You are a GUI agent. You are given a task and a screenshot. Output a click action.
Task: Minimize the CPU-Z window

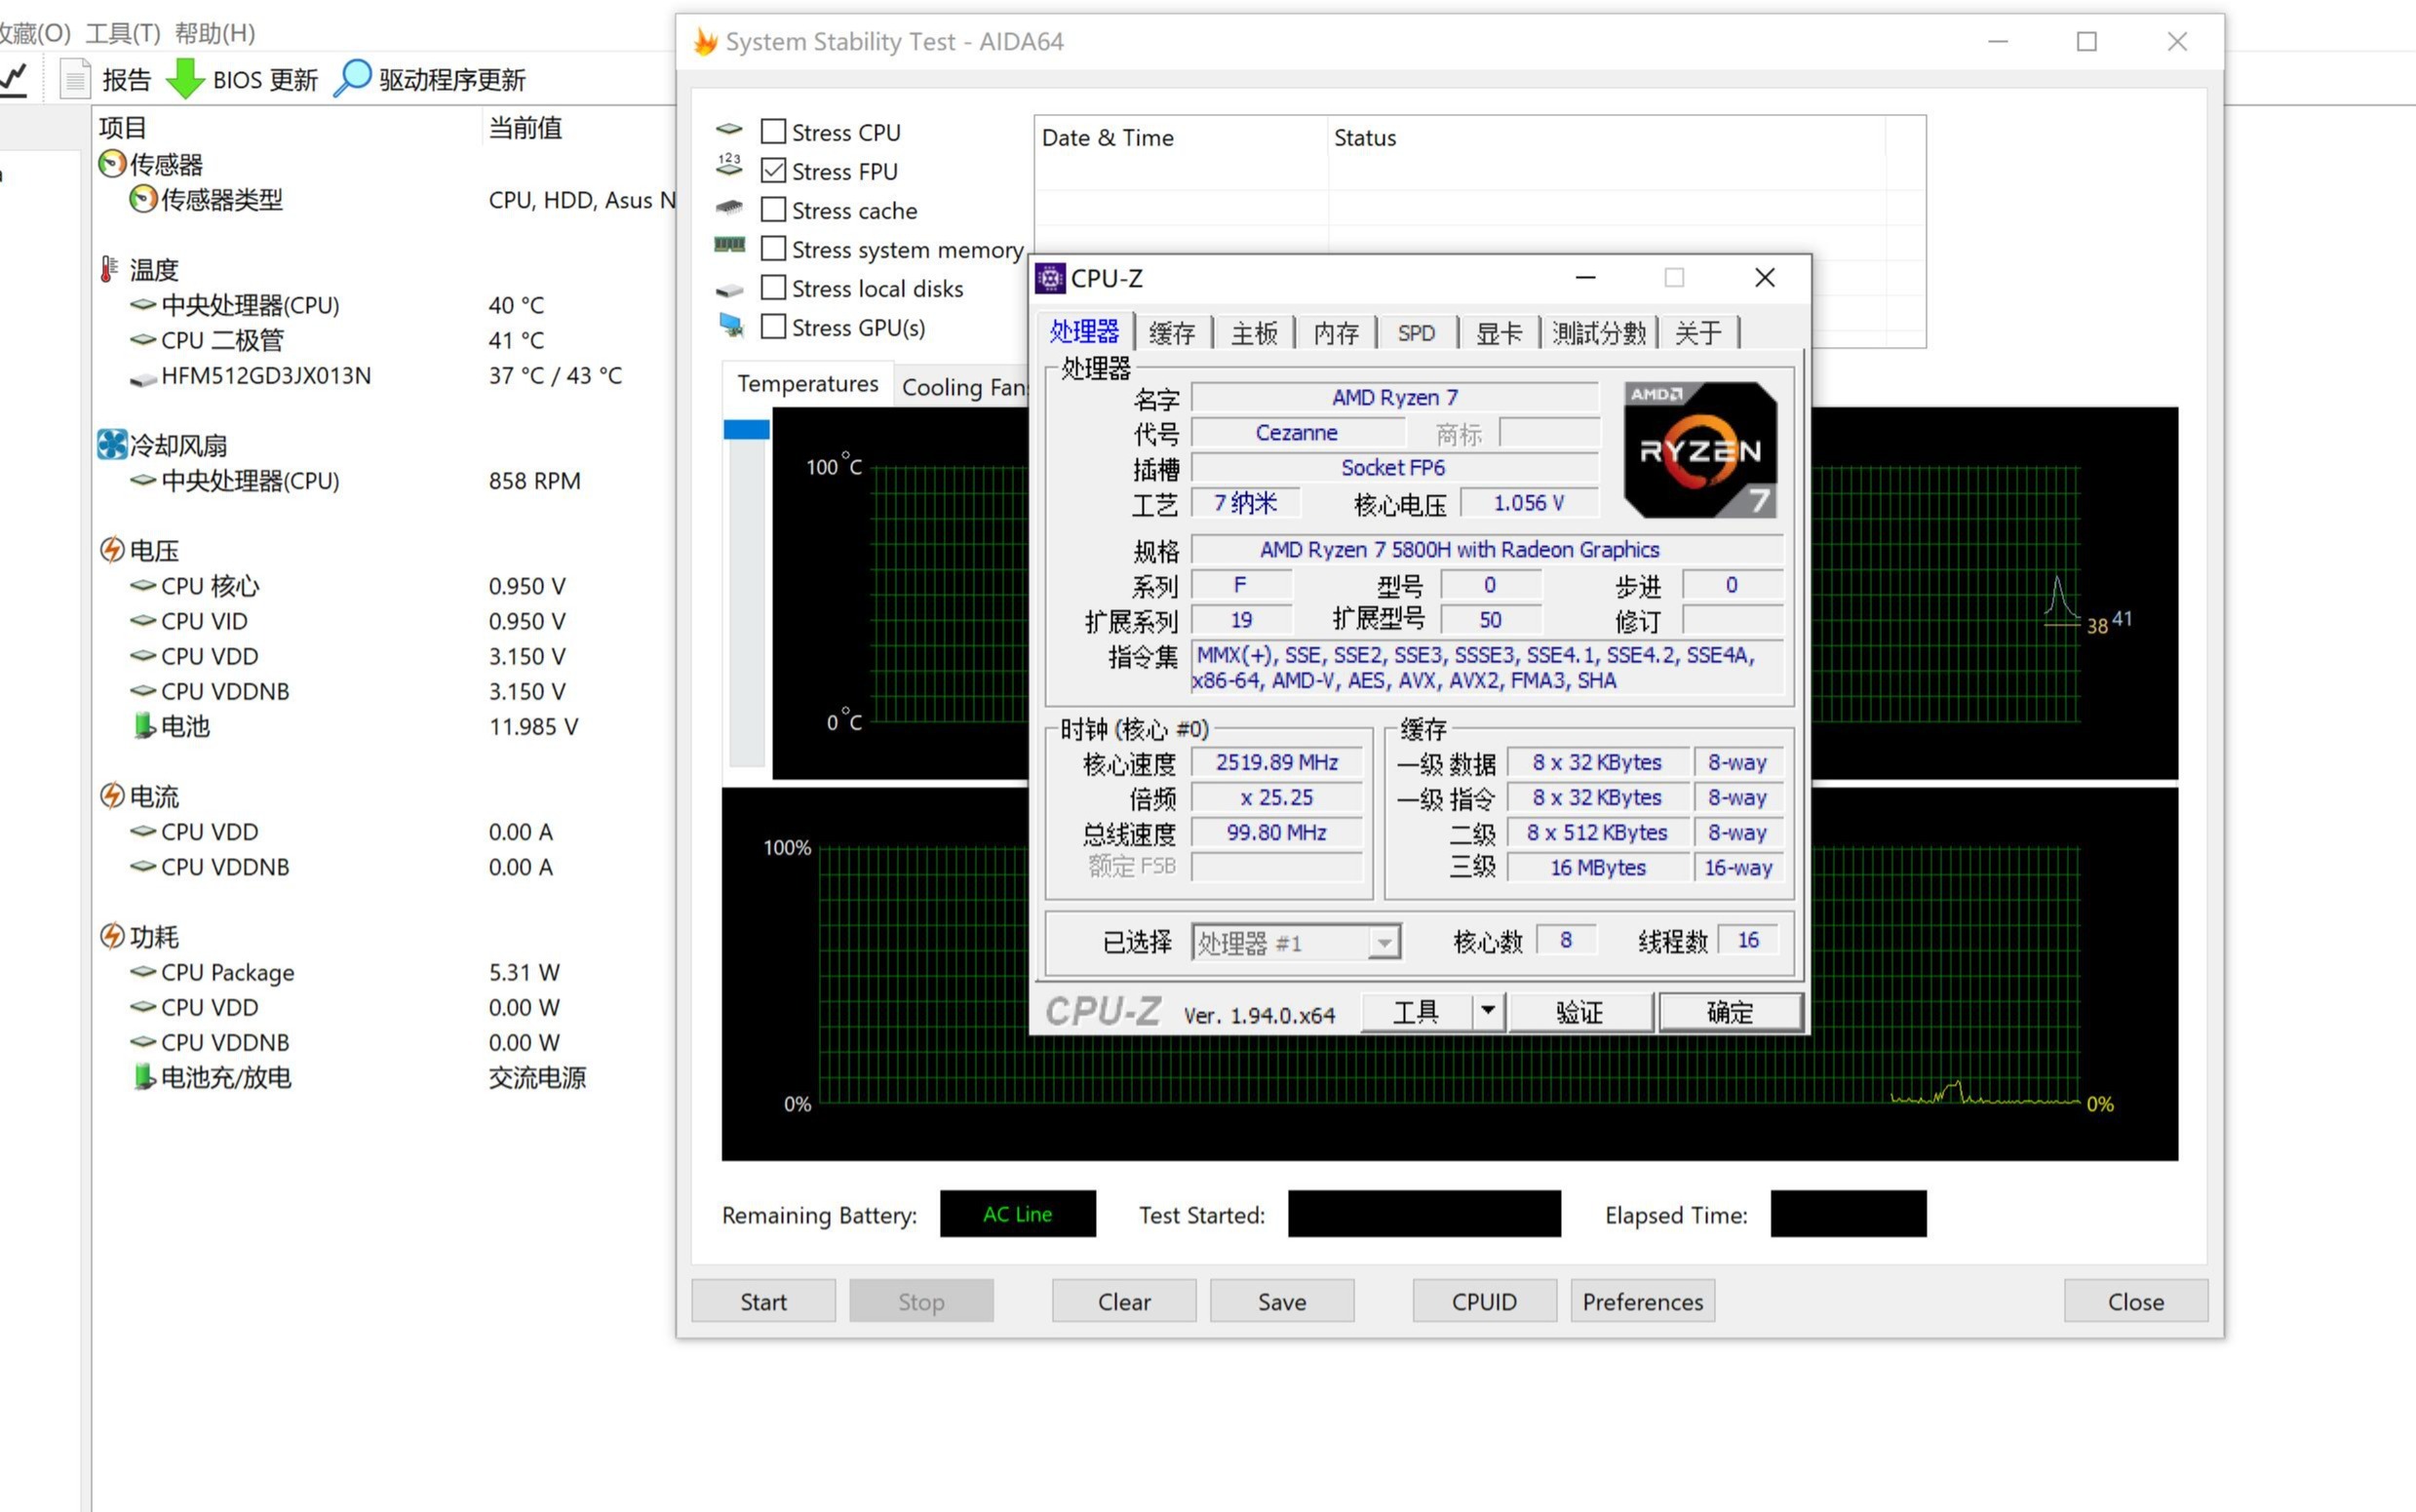click(1586, 278)
